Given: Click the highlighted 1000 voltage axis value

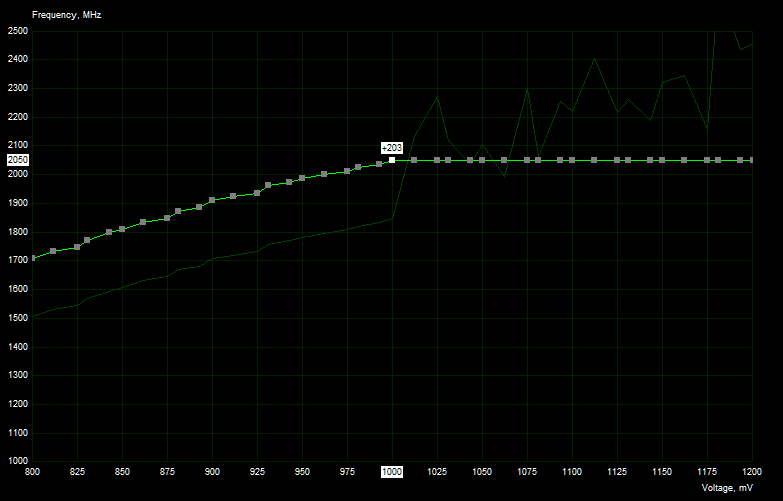Looking at the screenshot, I should [392, 472].
